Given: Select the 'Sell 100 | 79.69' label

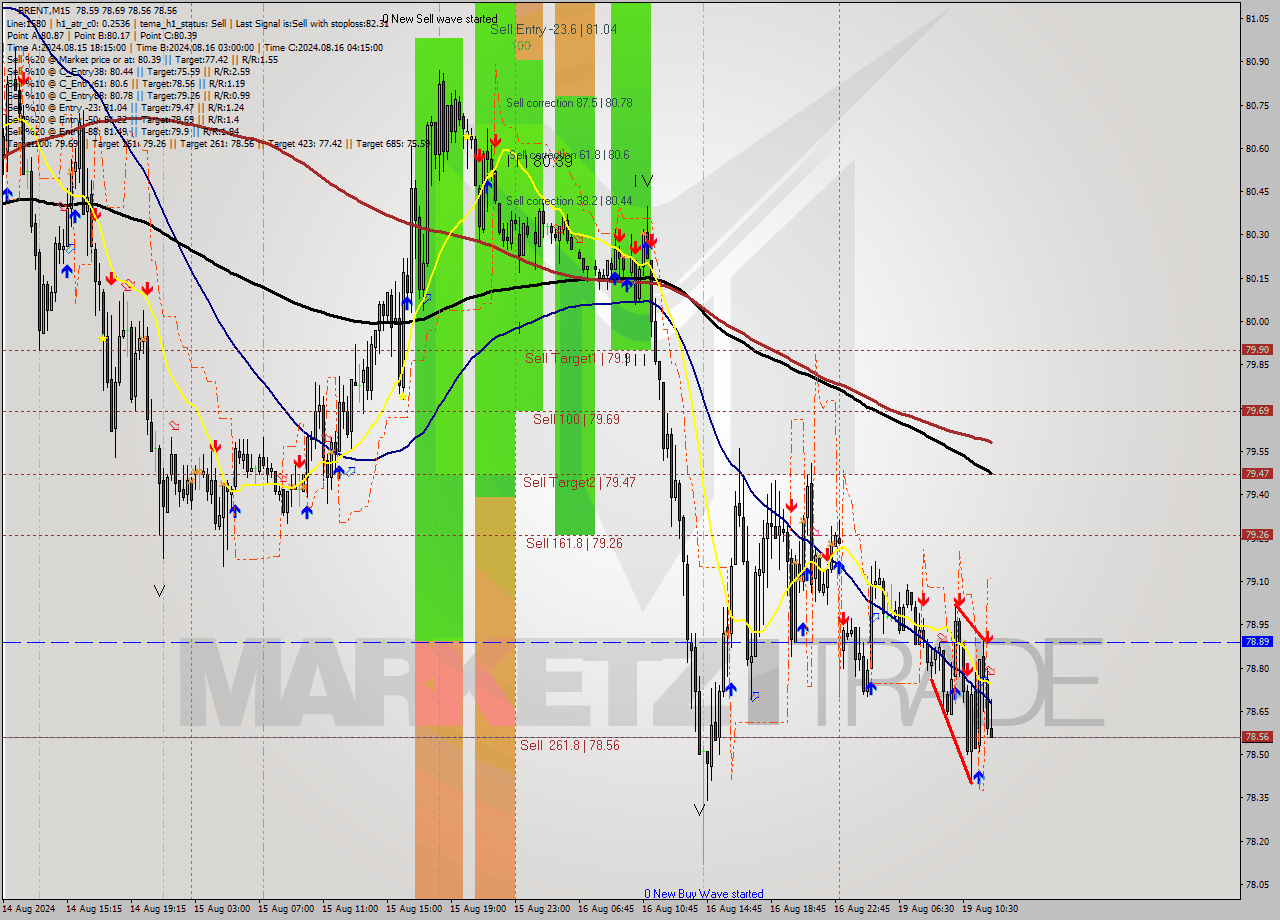Looking at the screenshot, I should point(576,419).
